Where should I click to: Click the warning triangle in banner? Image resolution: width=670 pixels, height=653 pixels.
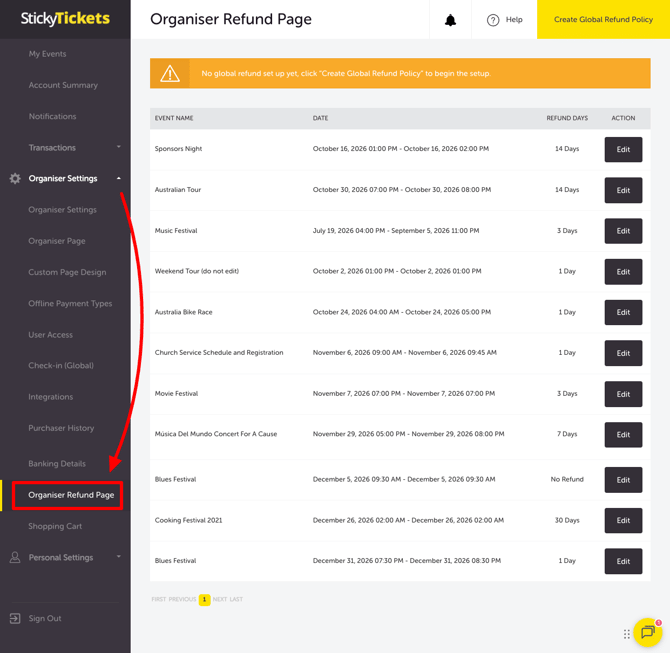point(170,74)
